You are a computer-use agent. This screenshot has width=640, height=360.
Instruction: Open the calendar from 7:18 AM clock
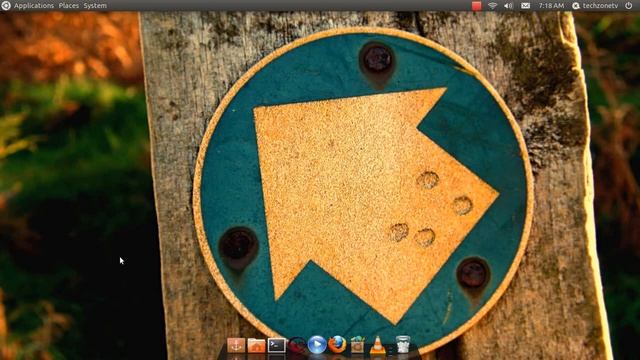point(551,6)
